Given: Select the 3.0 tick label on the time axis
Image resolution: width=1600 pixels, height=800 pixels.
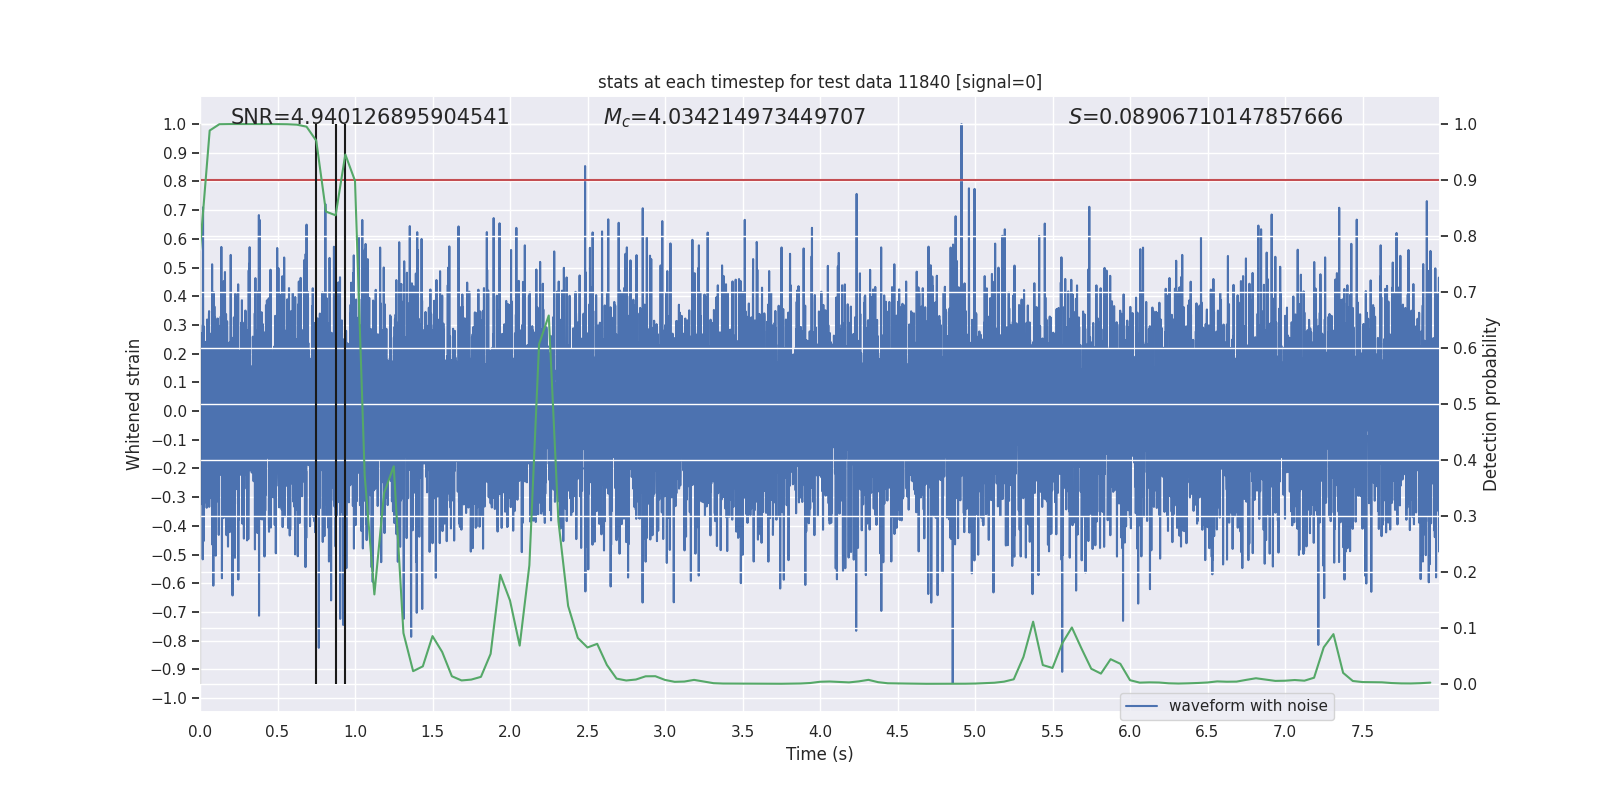Looking at the screenshot, I should pos(665,731).
